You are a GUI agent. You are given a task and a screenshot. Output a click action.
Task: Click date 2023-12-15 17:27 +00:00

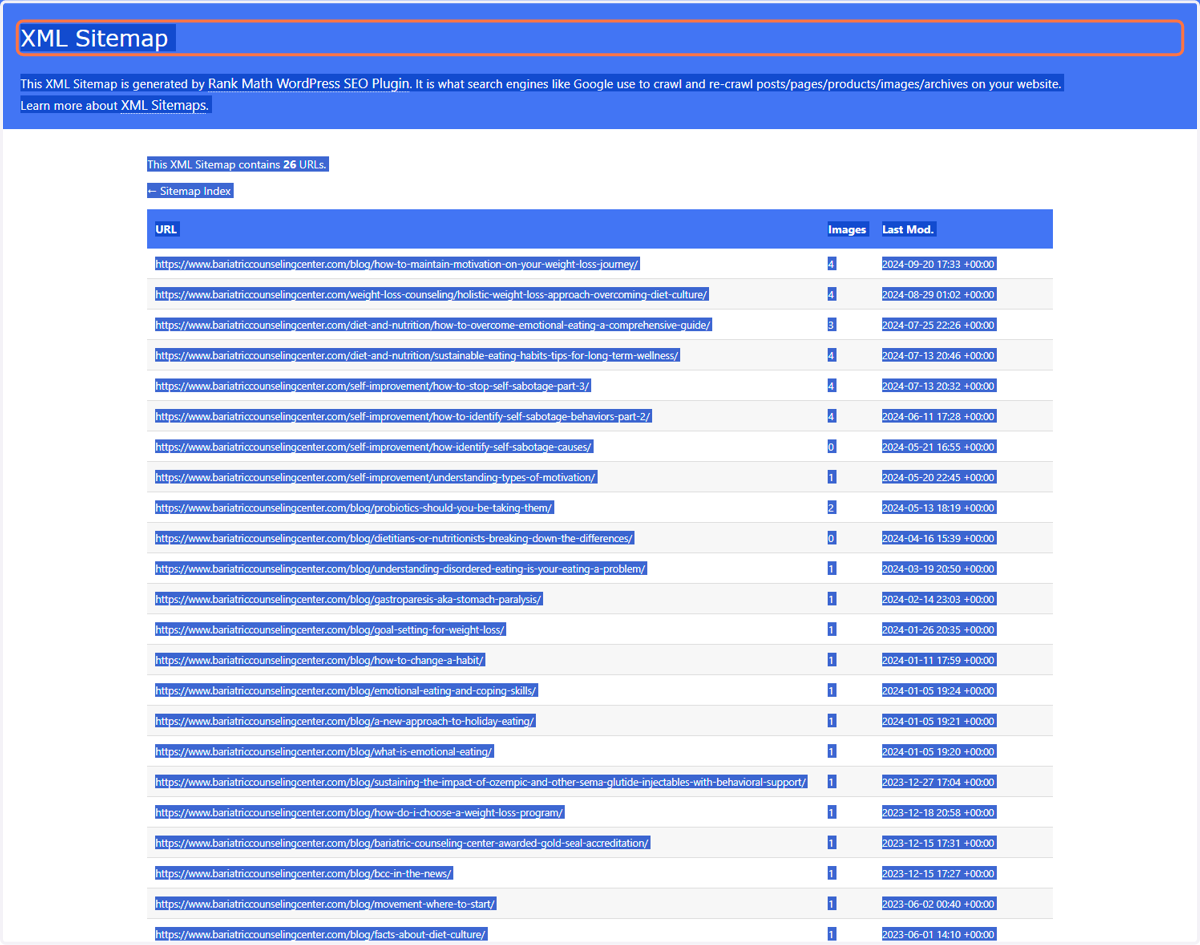(938, 874)
